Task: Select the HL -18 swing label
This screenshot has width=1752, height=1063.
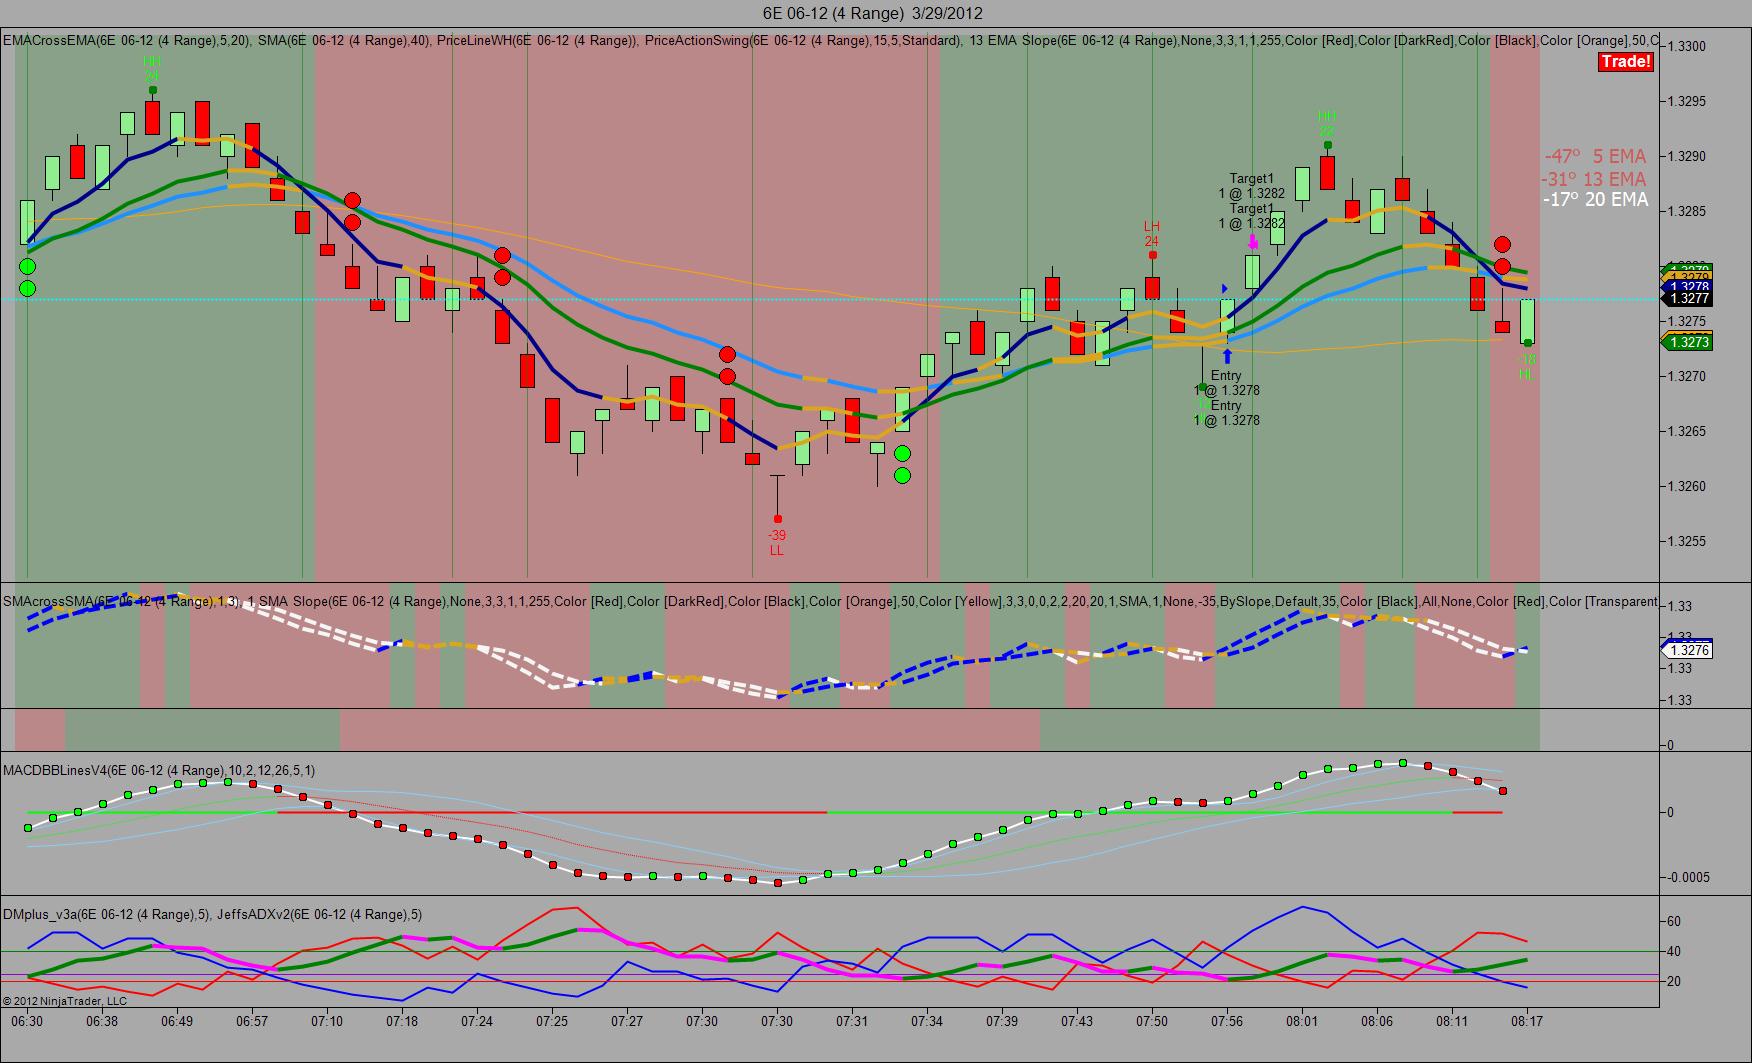Action: (1527, 367)
